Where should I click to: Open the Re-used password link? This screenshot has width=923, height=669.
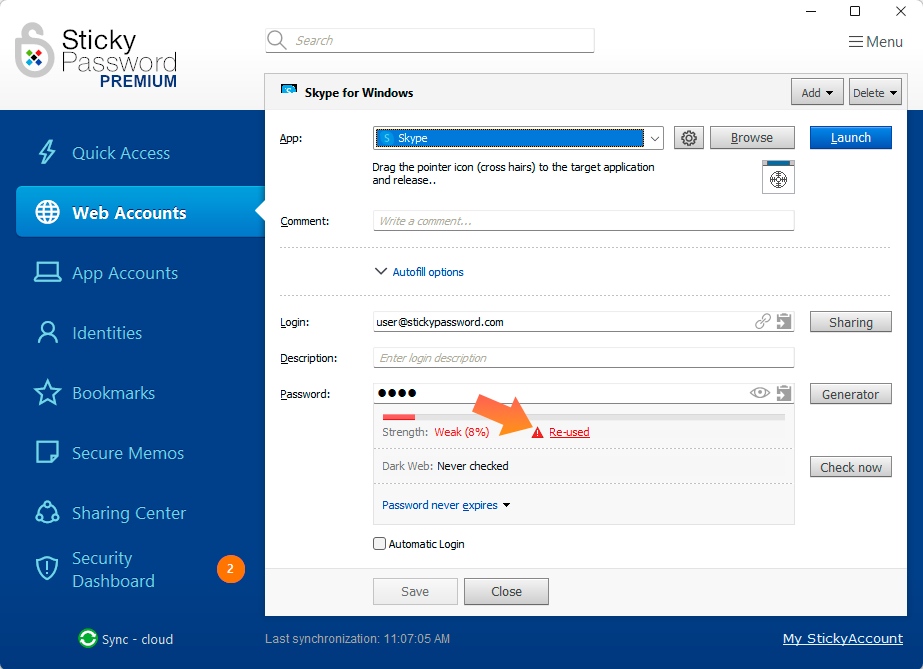(x=569, y=432)
